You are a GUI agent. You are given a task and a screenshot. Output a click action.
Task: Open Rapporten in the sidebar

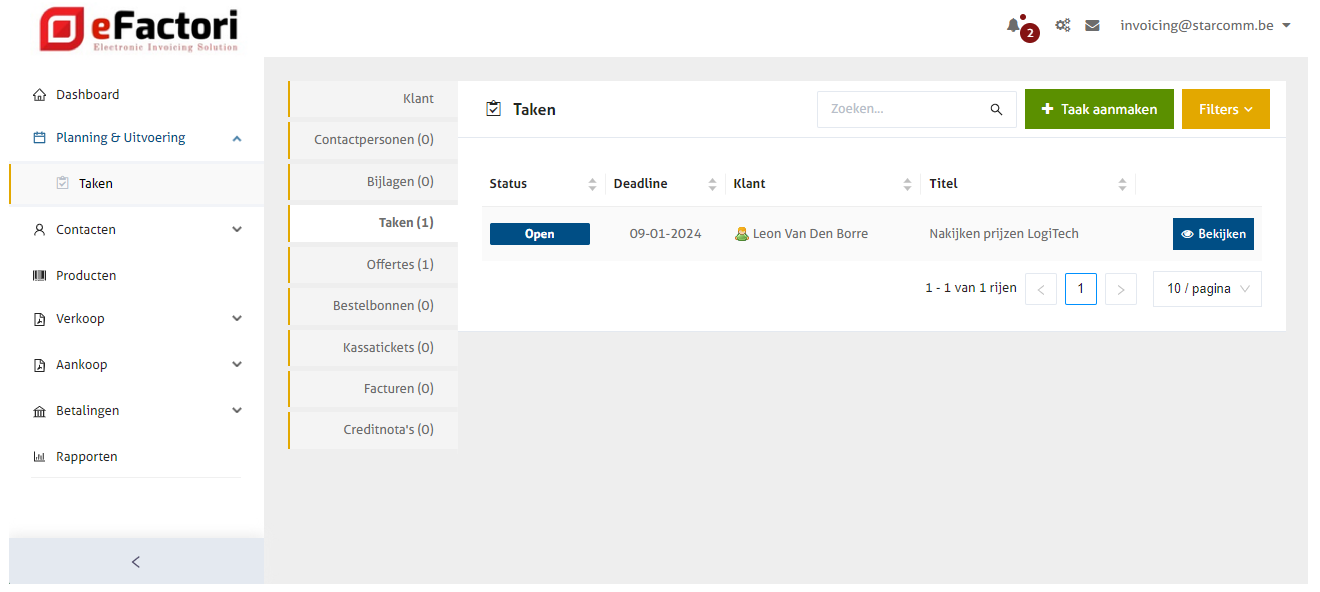point(86,457)
